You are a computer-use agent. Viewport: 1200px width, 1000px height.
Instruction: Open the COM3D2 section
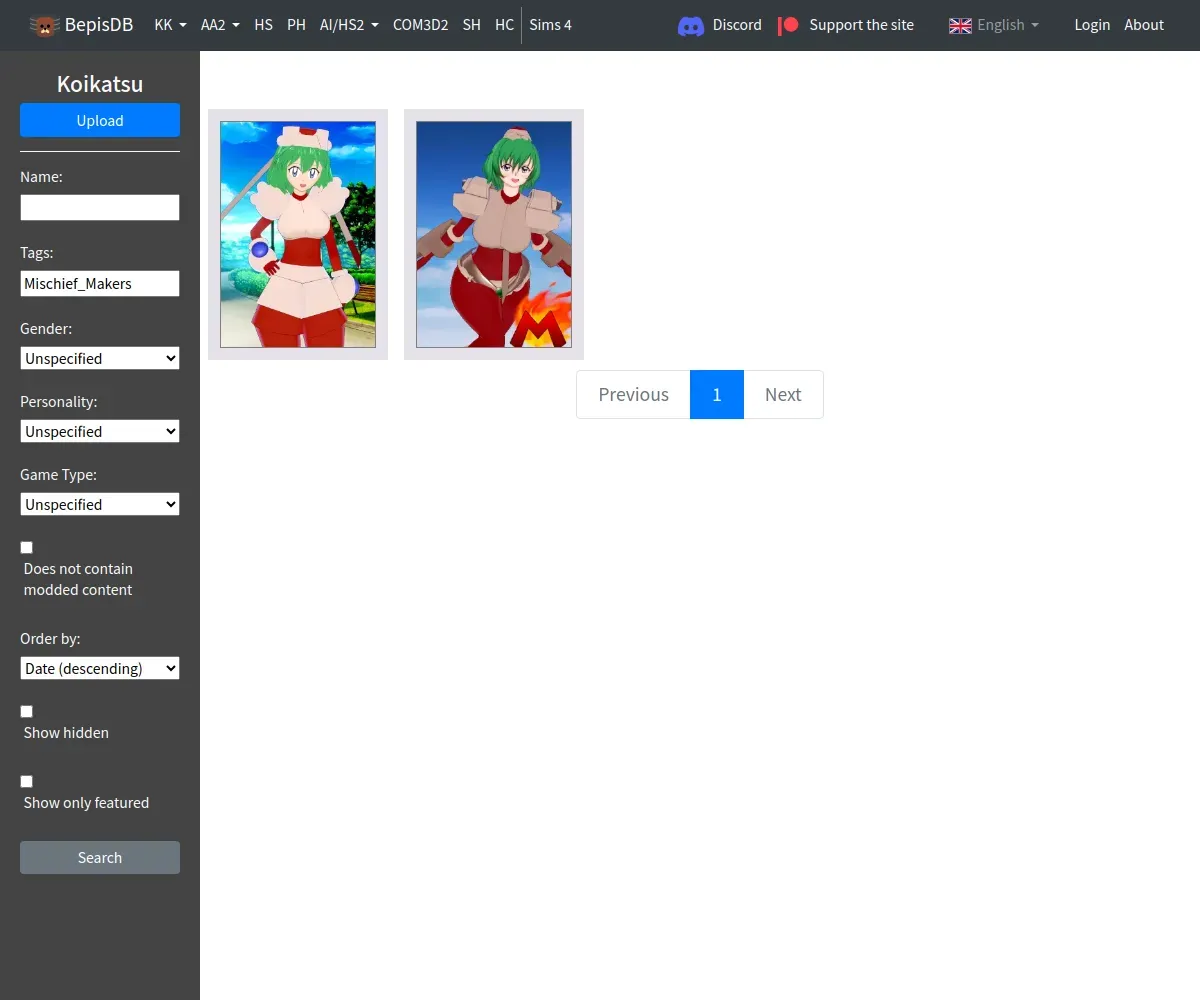tap(420, 25)
